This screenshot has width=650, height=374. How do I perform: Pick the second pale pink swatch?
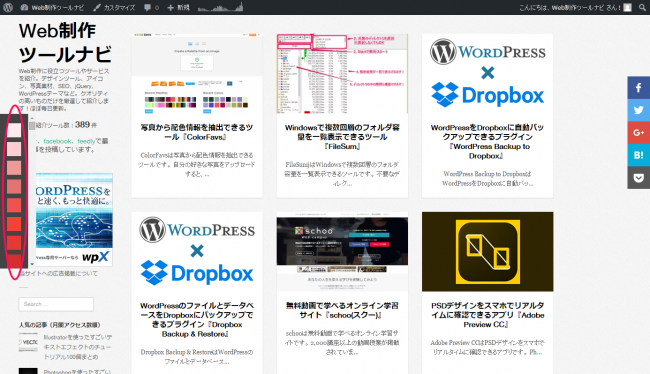14,149
